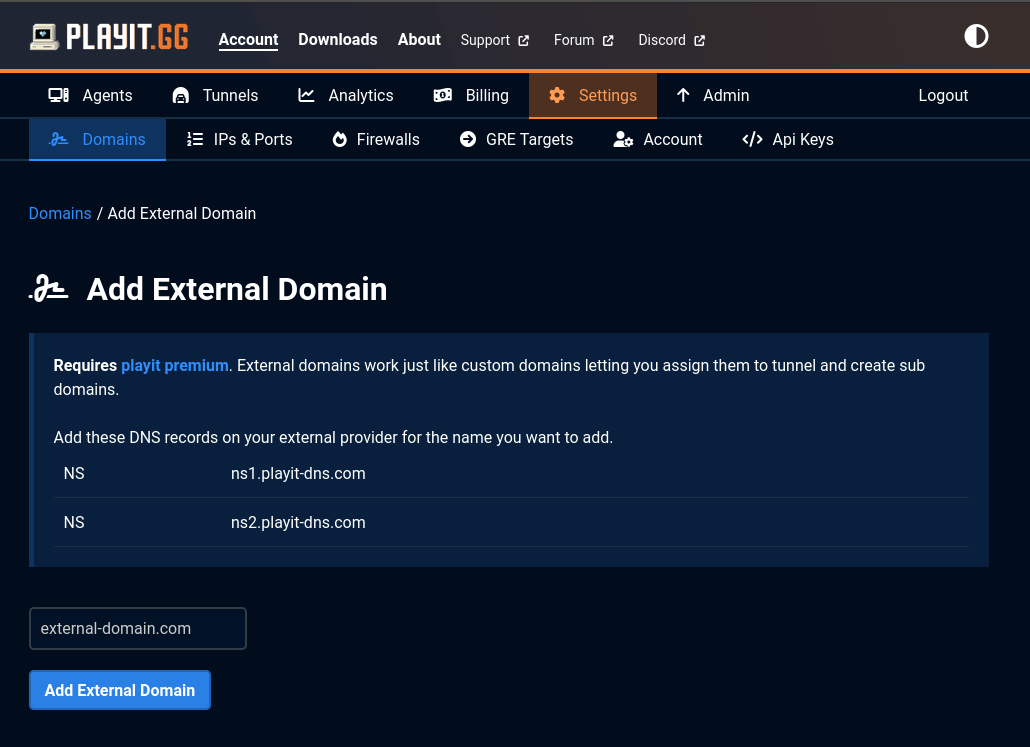The width and height of the screenshot is (1030, 747).
Task: Click the Api Keys code icon
Action: (752, 139)
